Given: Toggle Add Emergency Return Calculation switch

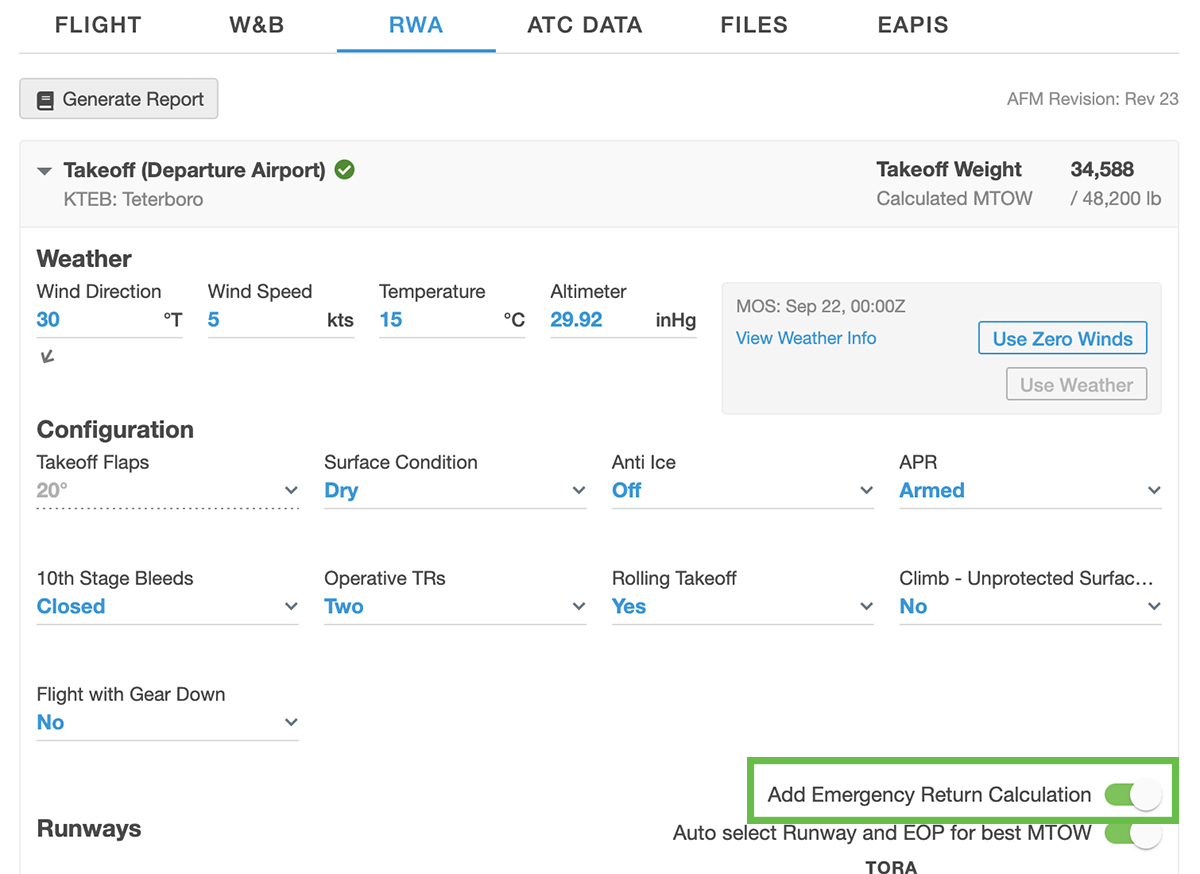Looking at the screenshot, I should (x=1132, y=795).
